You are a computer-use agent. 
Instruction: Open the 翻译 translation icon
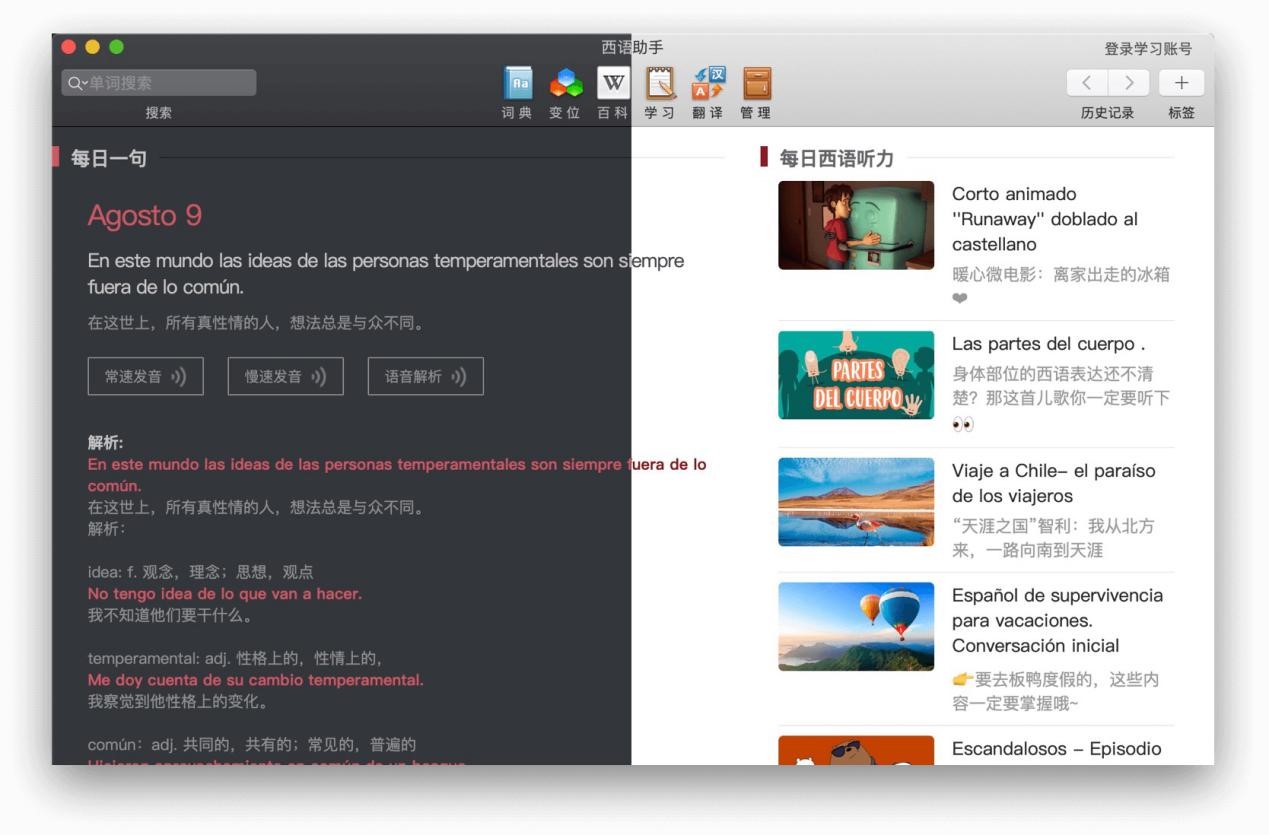pyautogui.click(x=709, y=83)
